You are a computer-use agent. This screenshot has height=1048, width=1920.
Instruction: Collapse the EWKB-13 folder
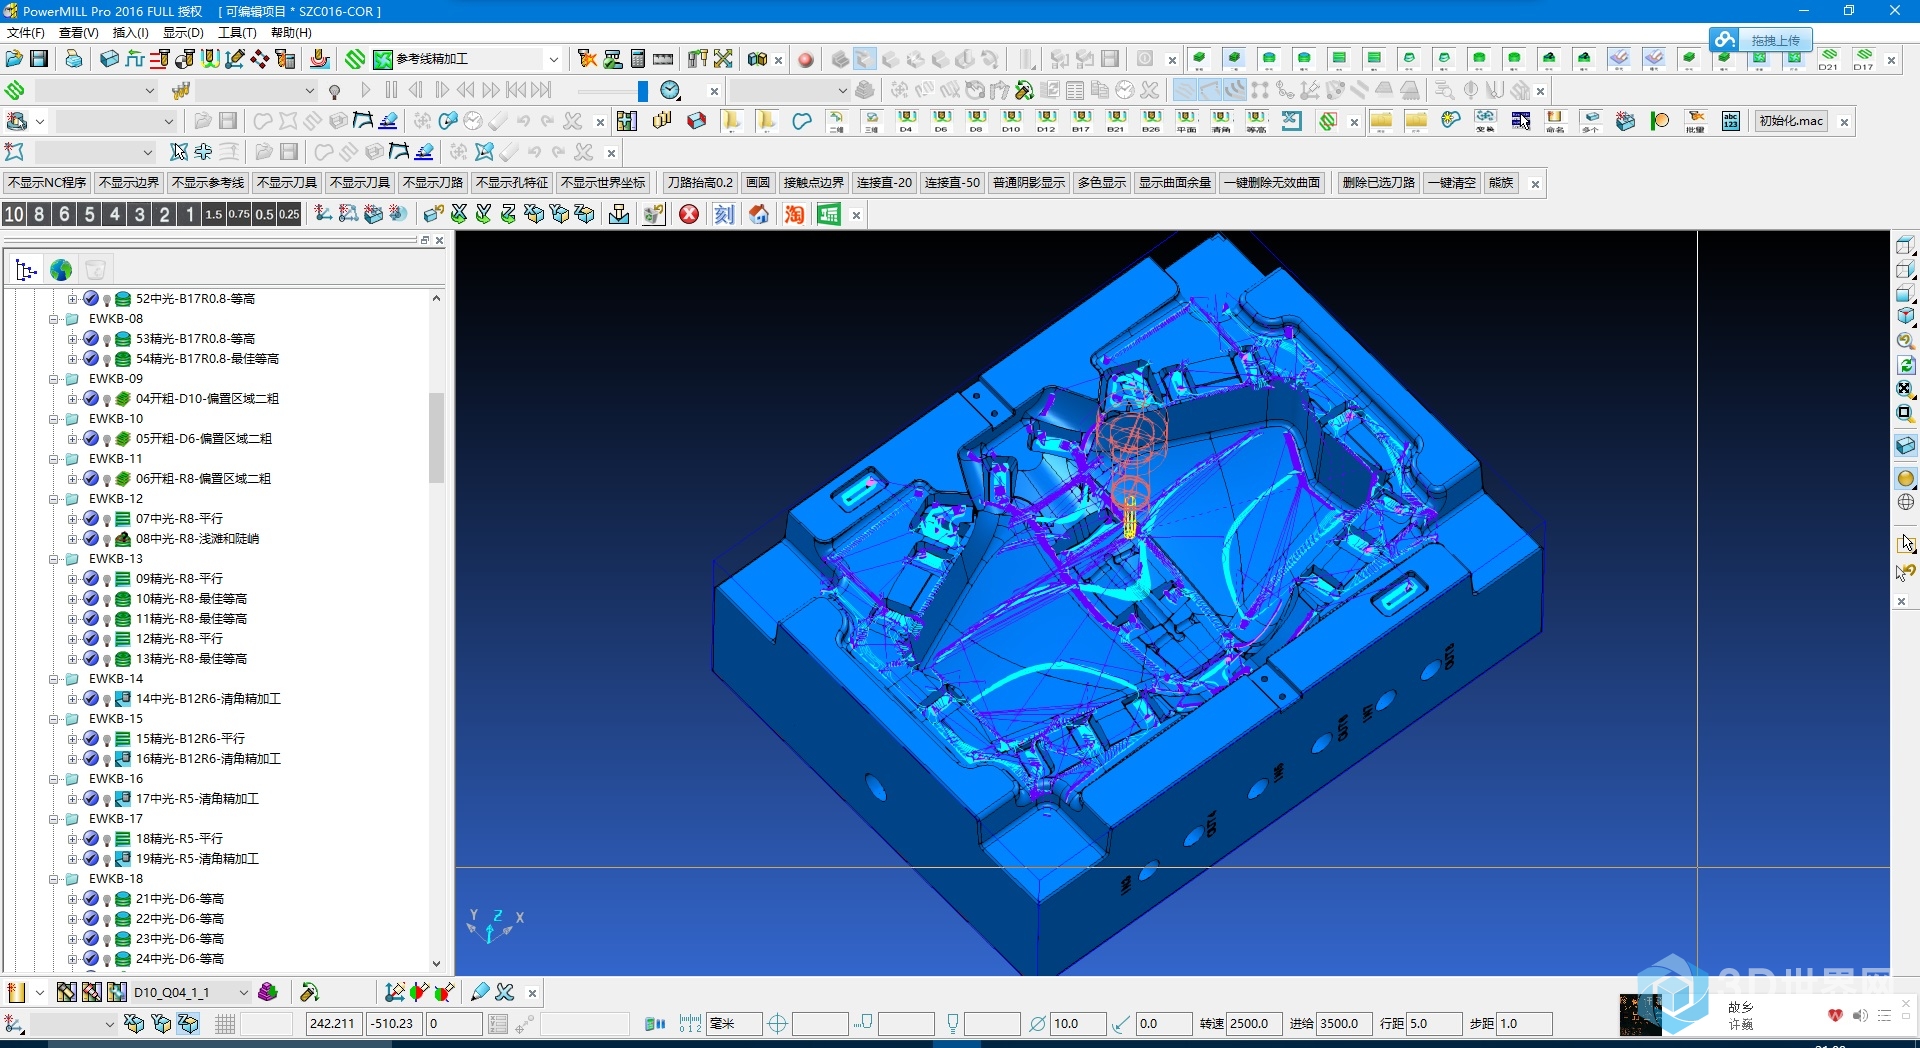coord(55,559)
